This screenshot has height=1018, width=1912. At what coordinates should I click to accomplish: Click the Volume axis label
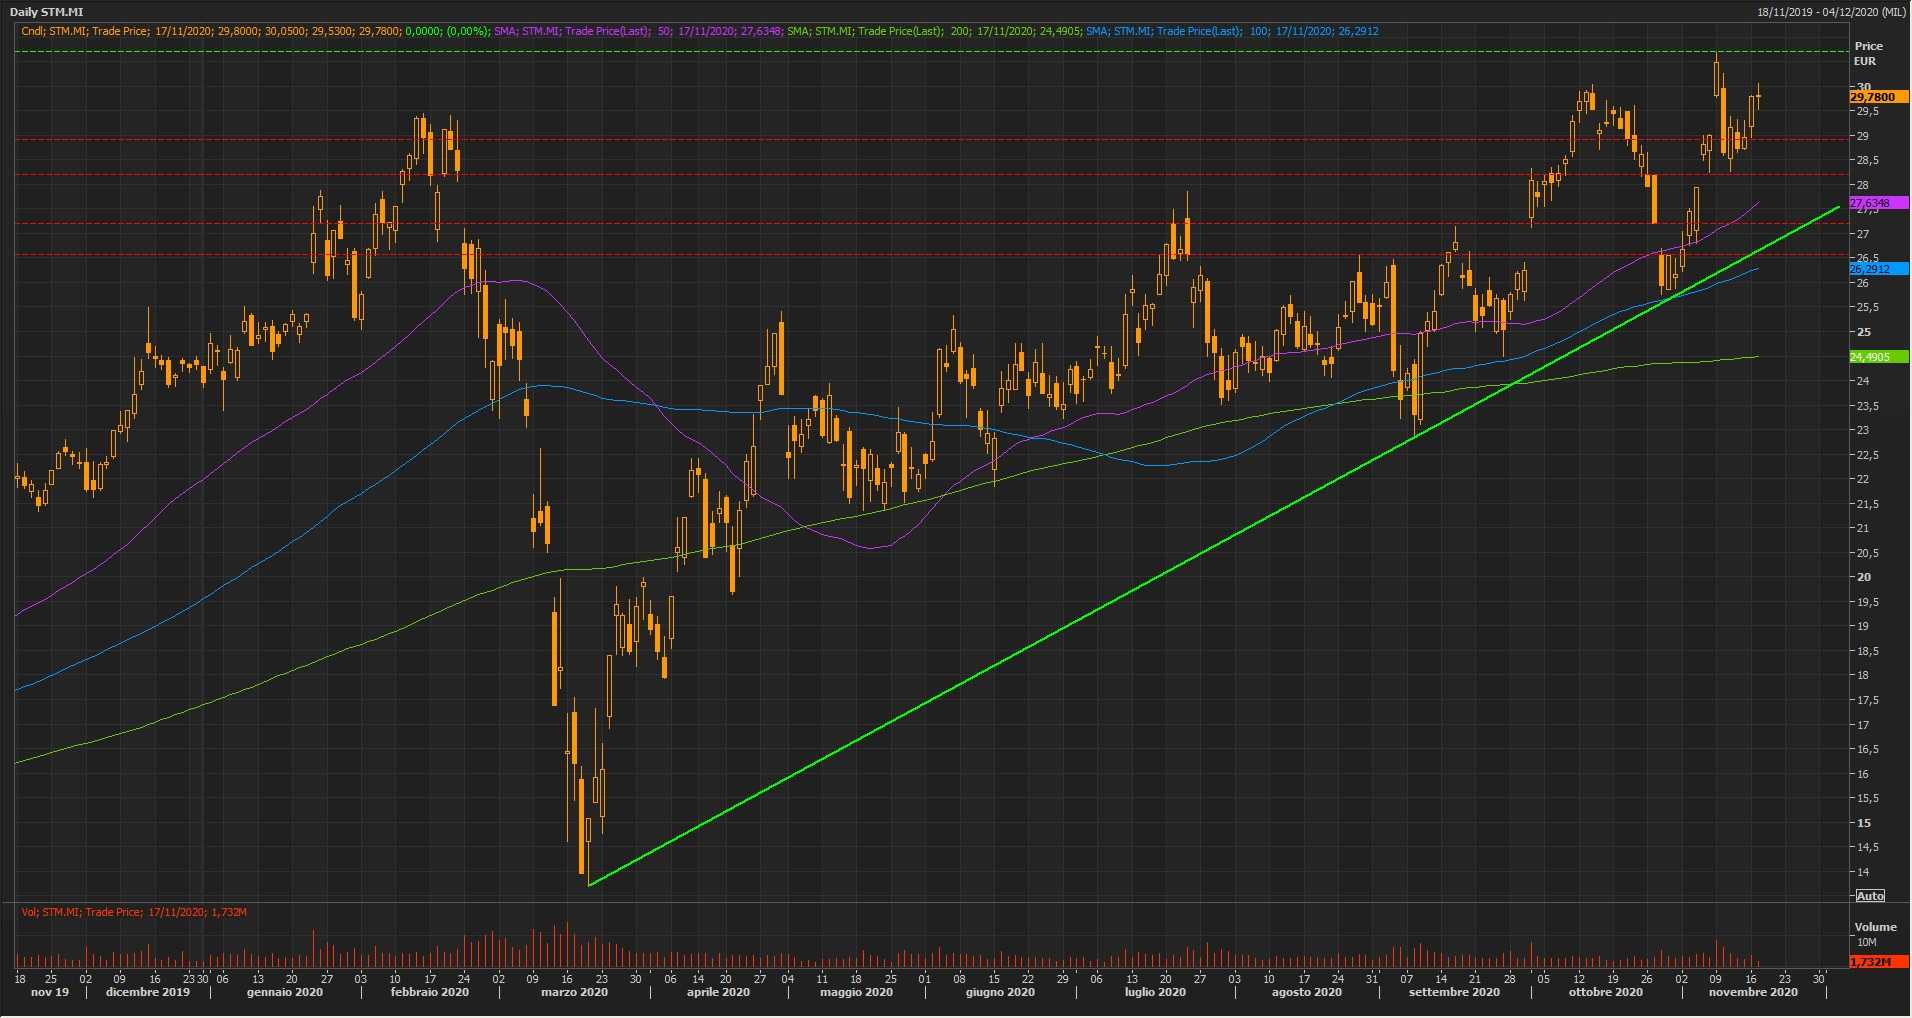(x=1874, y=927)
